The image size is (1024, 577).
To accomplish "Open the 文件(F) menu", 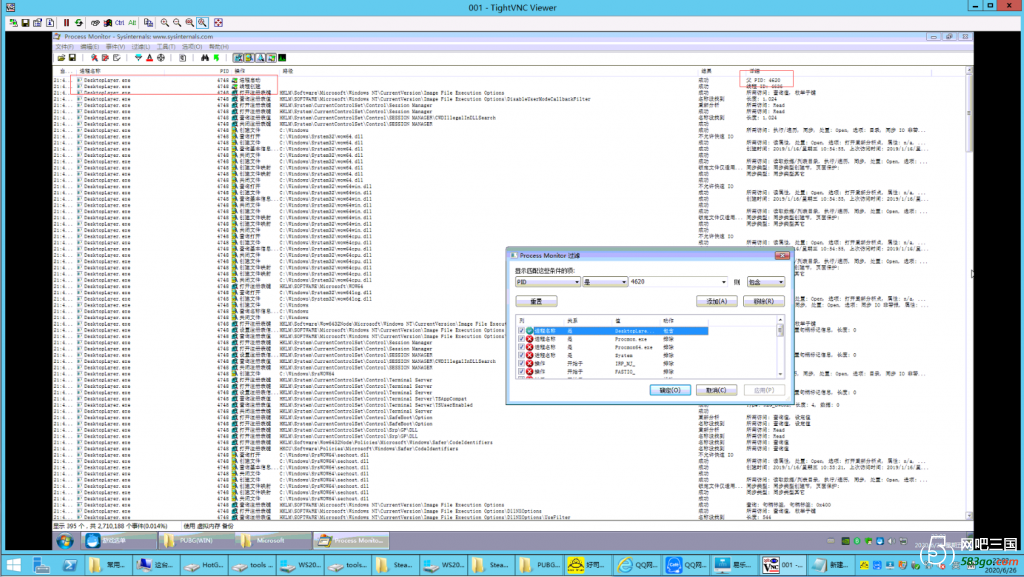I will pos(65,47).
